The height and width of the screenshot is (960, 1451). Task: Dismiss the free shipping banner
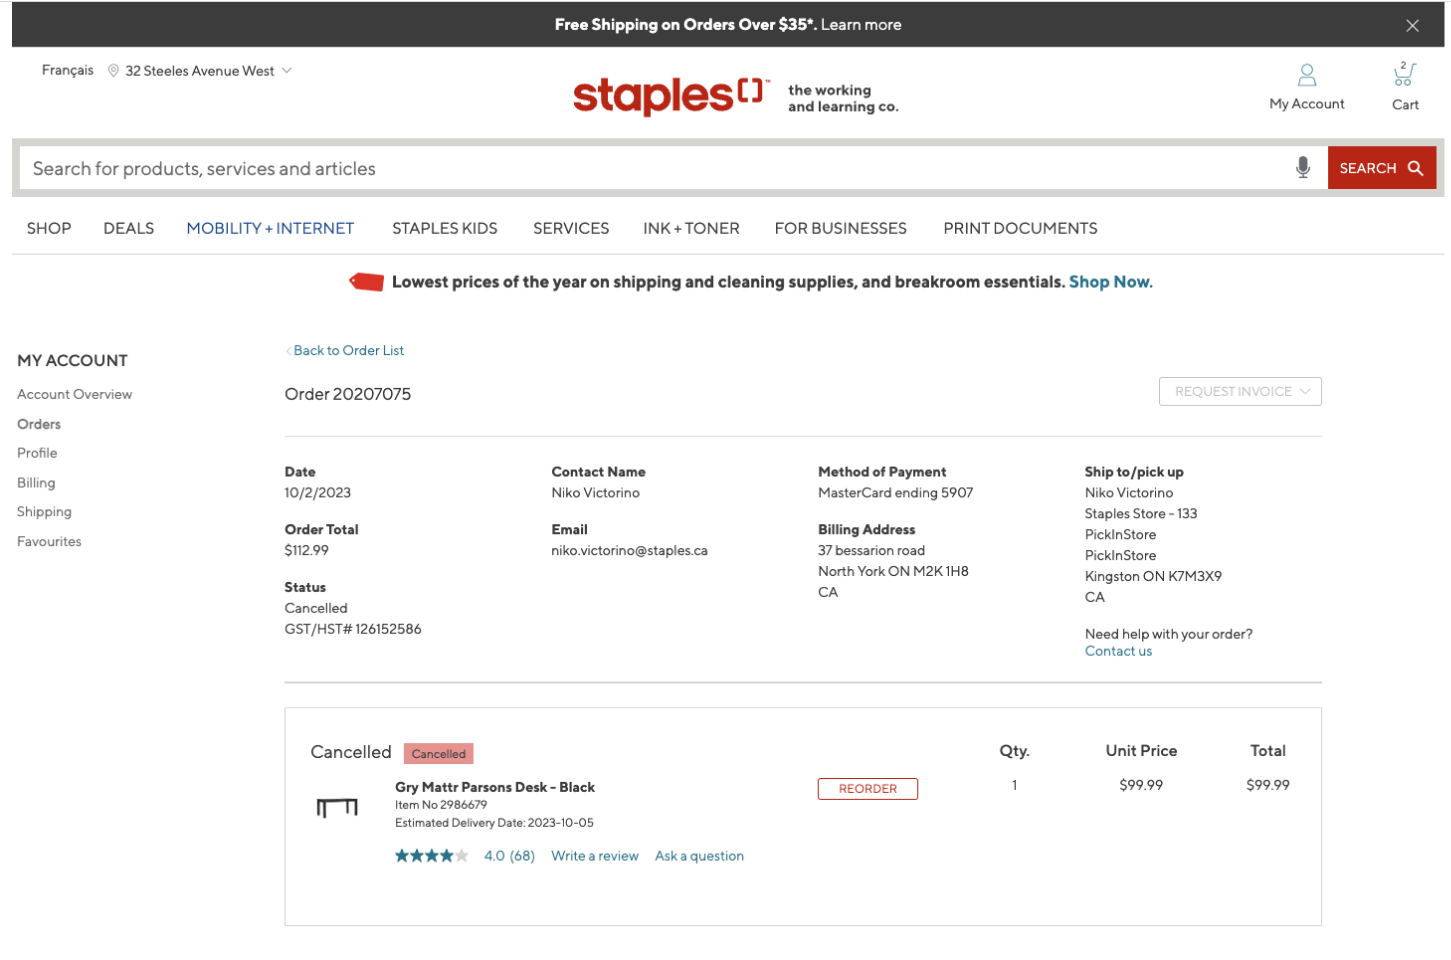click(1412, 26)
